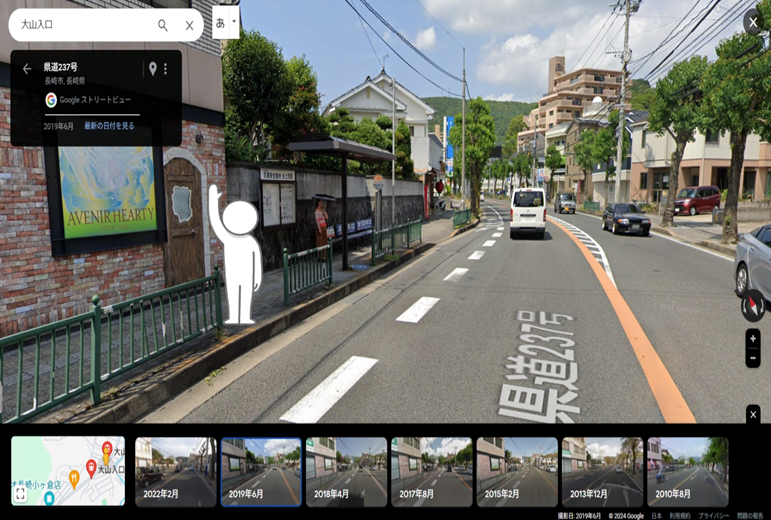Viewport: 771px width, 520px height.
Task: Click the あ input method button
Action: (220, 22)
